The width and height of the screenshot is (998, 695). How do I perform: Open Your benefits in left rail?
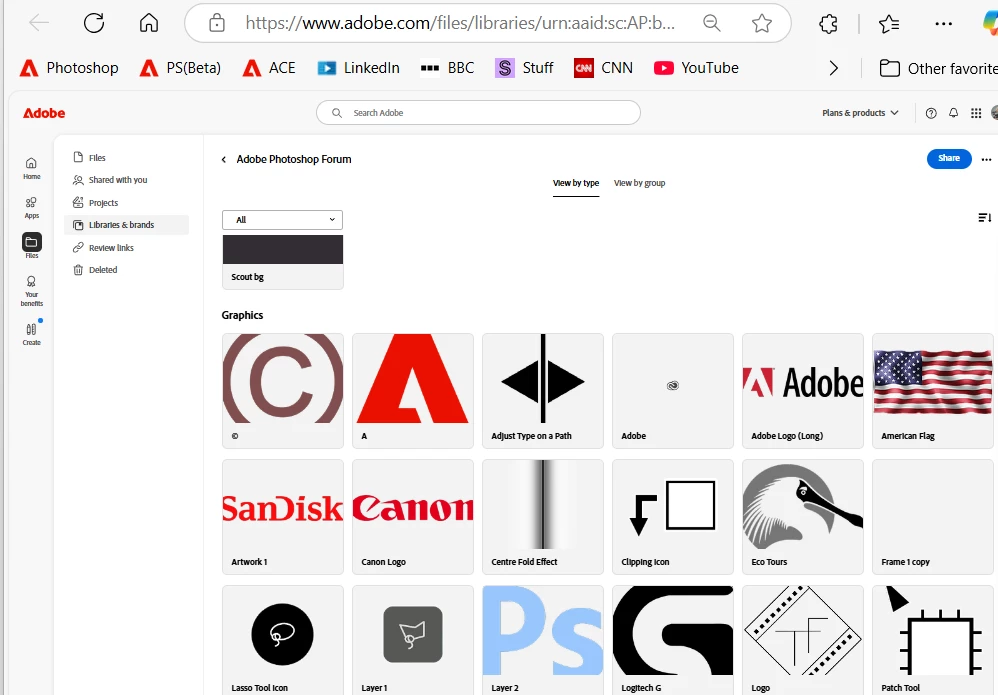(31, 291)
